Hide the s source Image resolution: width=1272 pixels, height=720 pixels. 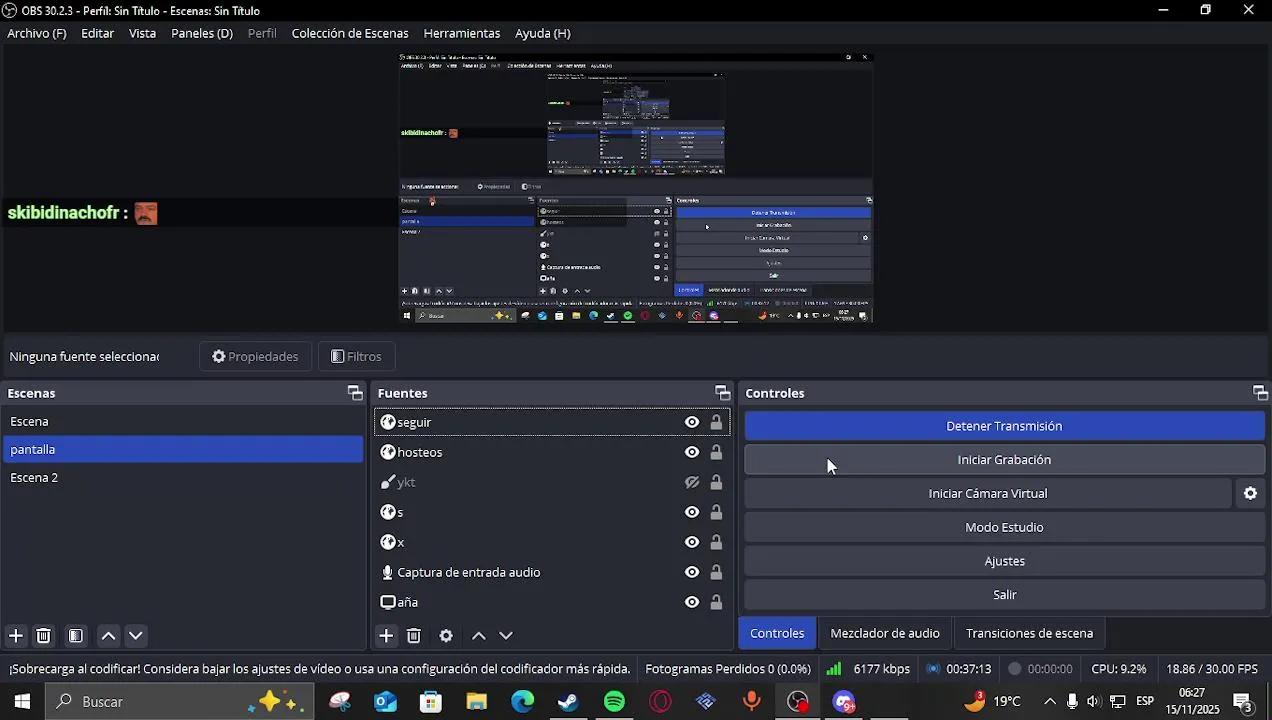(692, 512)
